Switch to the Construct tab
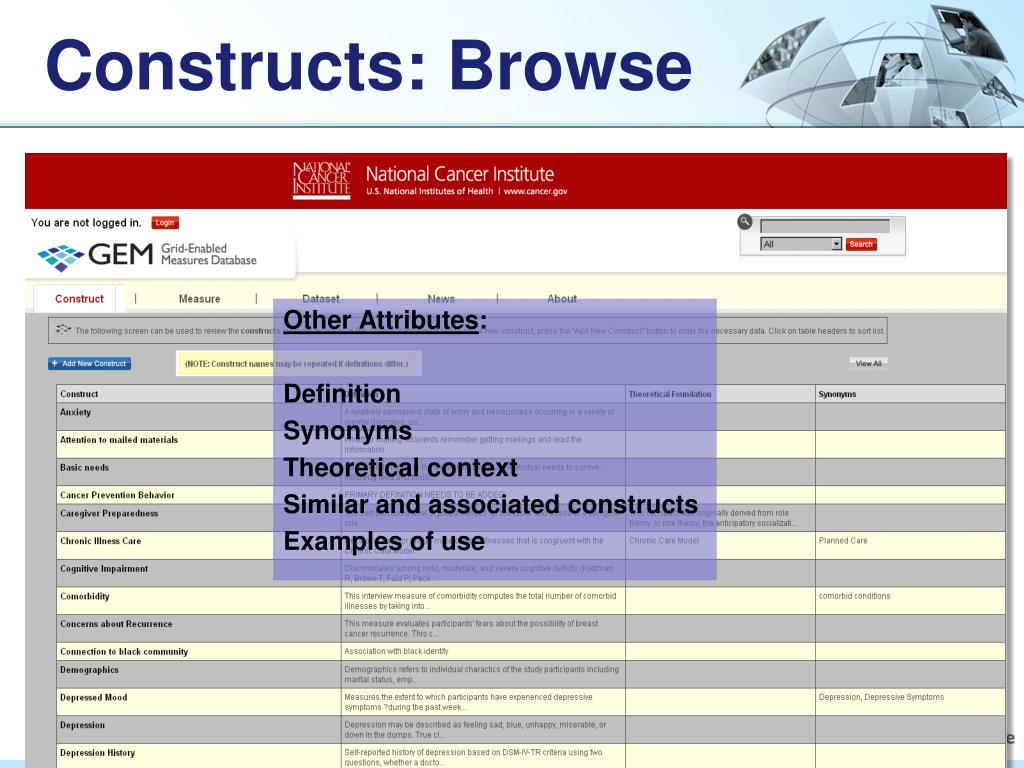This screenshot has width=1024, height=768. point(79,298)
